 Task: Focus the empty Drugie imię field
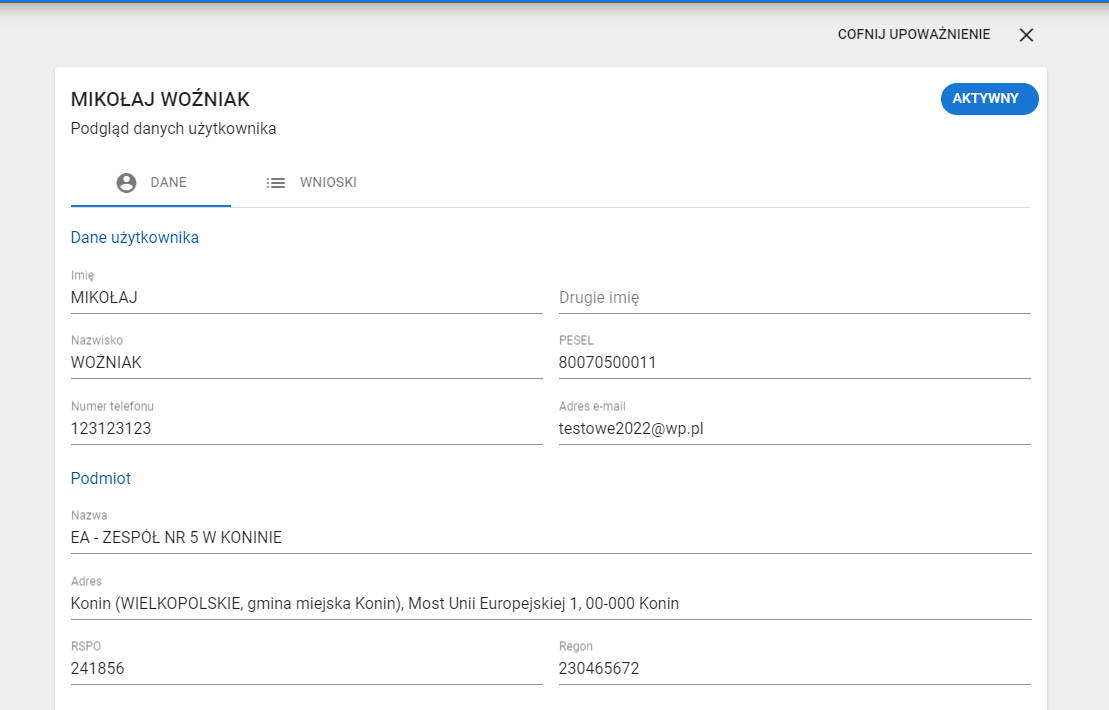tap(794, 297)
